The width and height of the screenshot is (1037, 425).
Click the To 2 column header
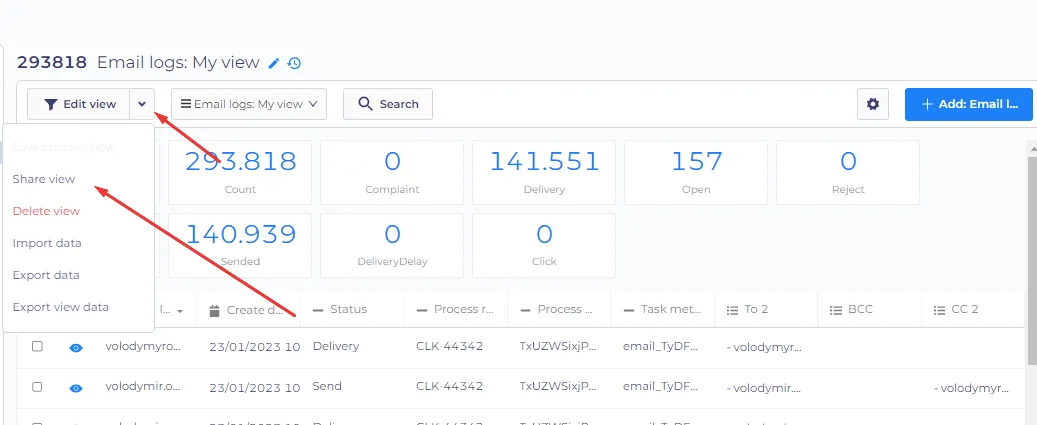(766, 309)
